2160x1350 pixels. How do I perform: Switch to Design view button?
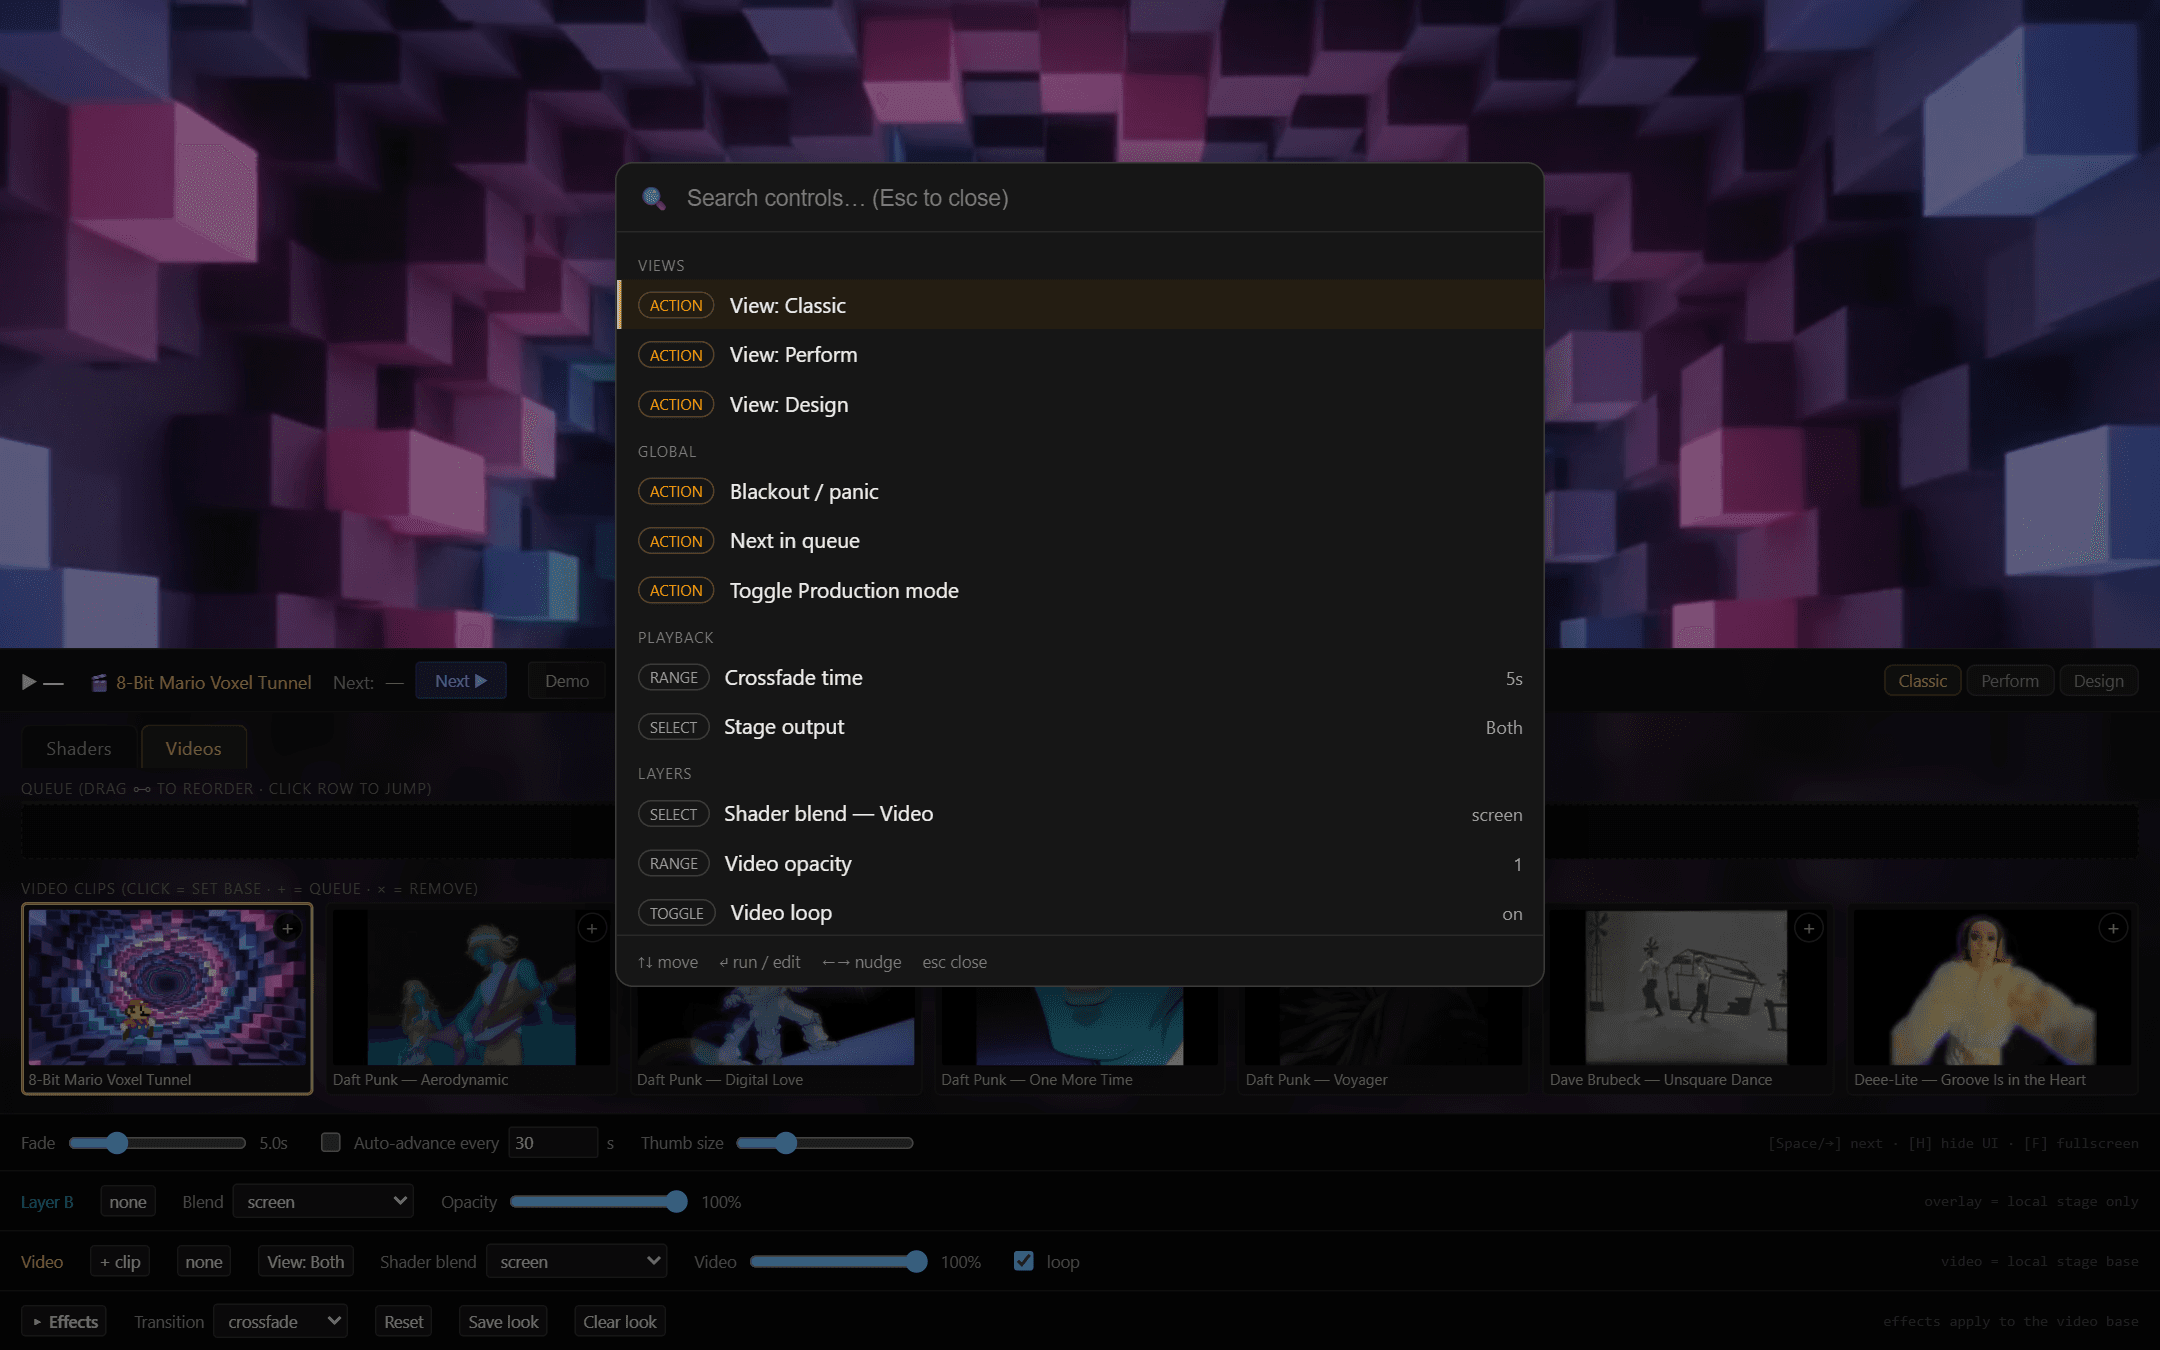[2098, 681]
